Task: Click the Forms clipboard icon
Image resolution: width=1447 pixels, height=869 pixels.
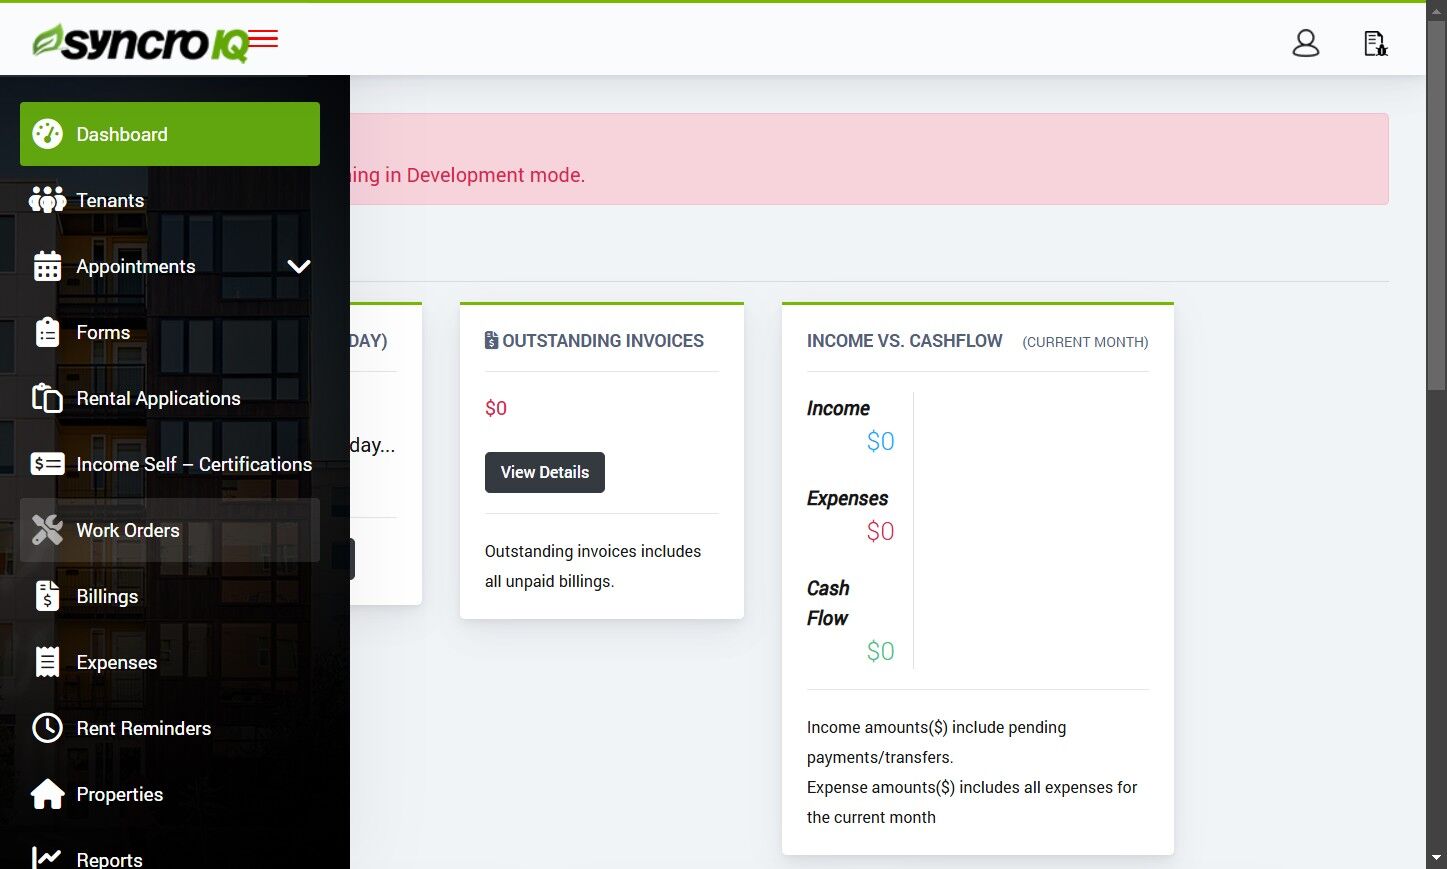Action: click(x=47, y=332)
